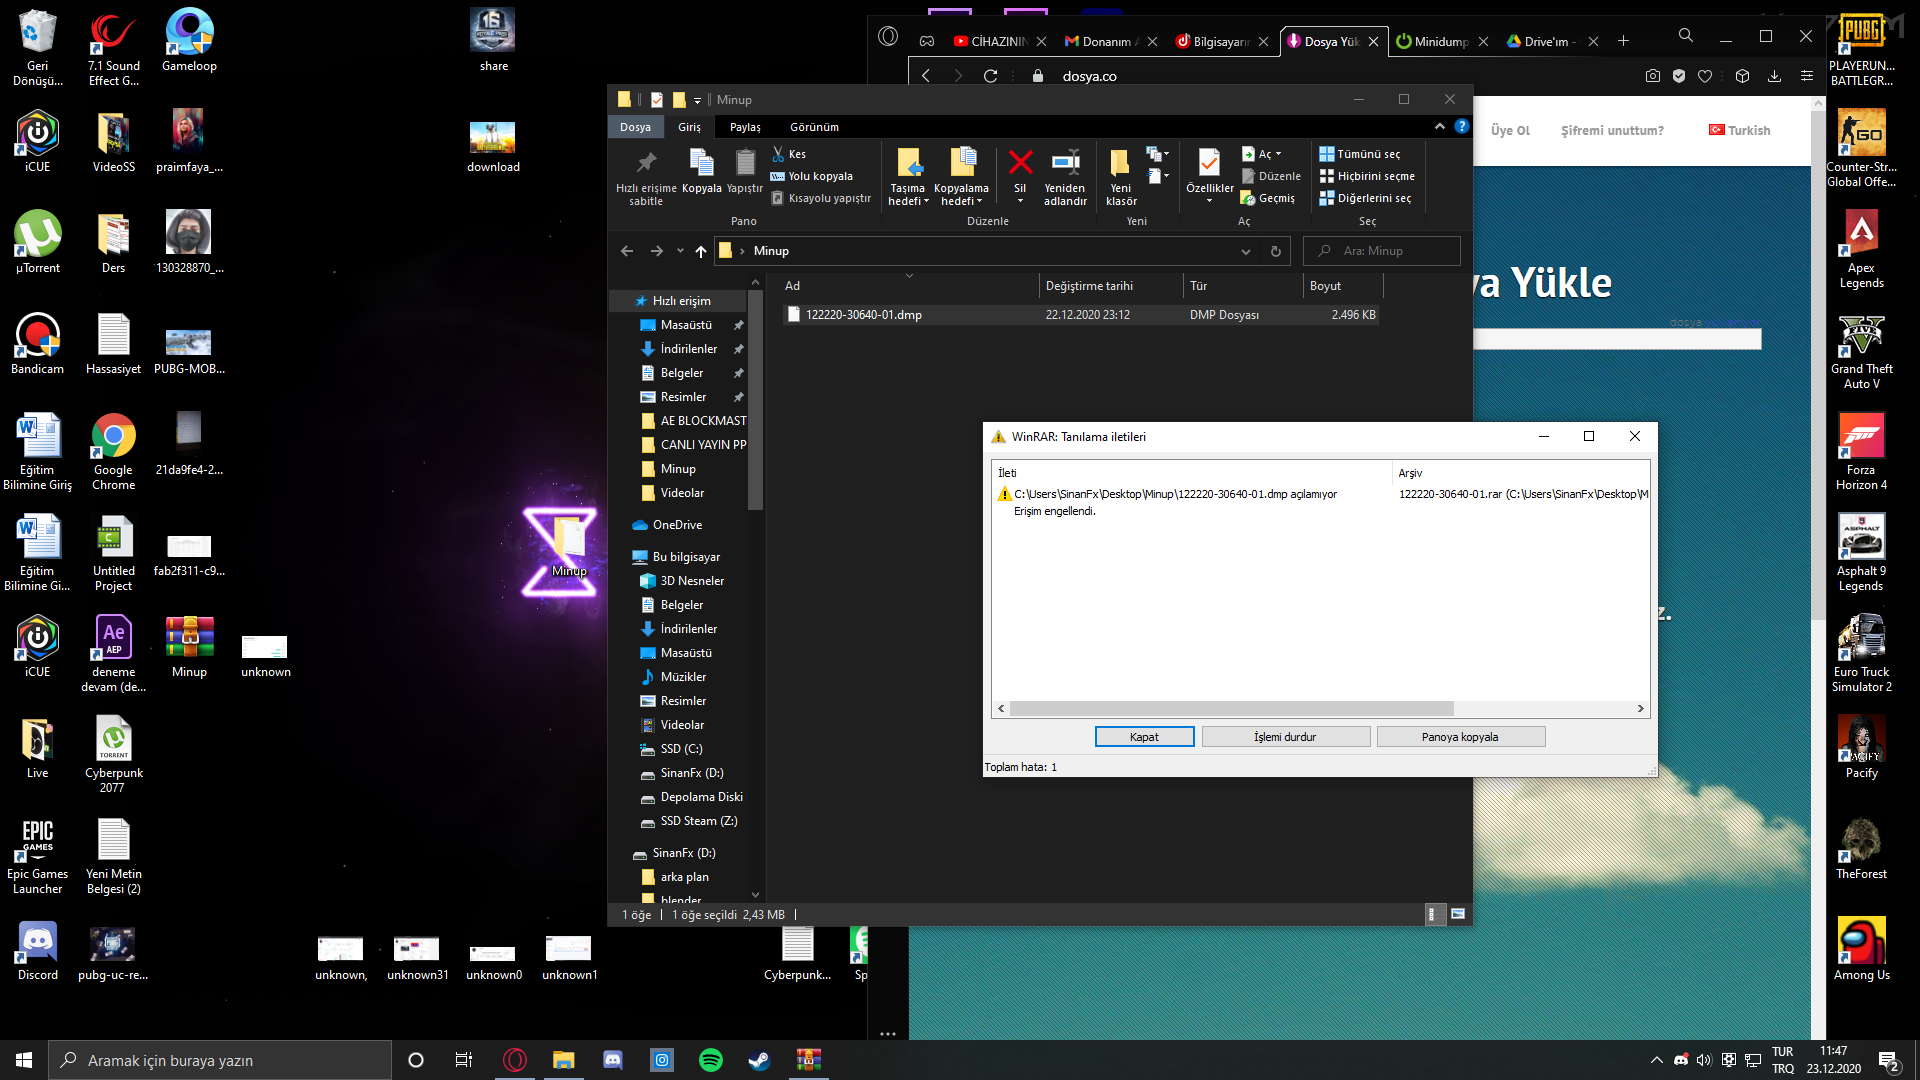1920x1080 pixels.
Task: Sort by the Değiştirme tarihi column header
Action: pos(1110,286)
